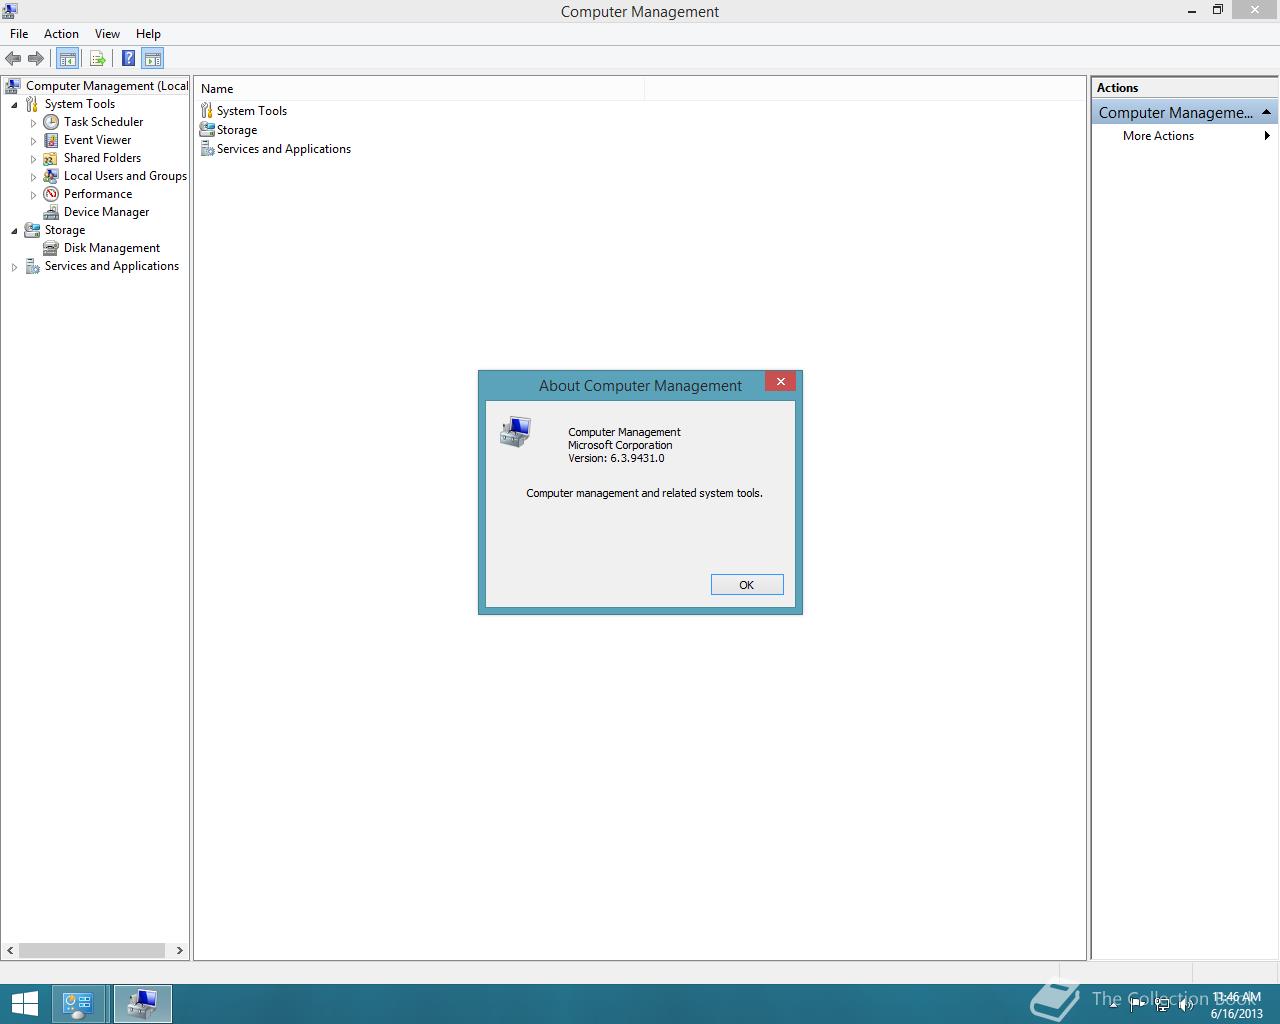Select the Shared Folders icon in tree
This screenshot has height=1024, width=1280.
[51, 158]
